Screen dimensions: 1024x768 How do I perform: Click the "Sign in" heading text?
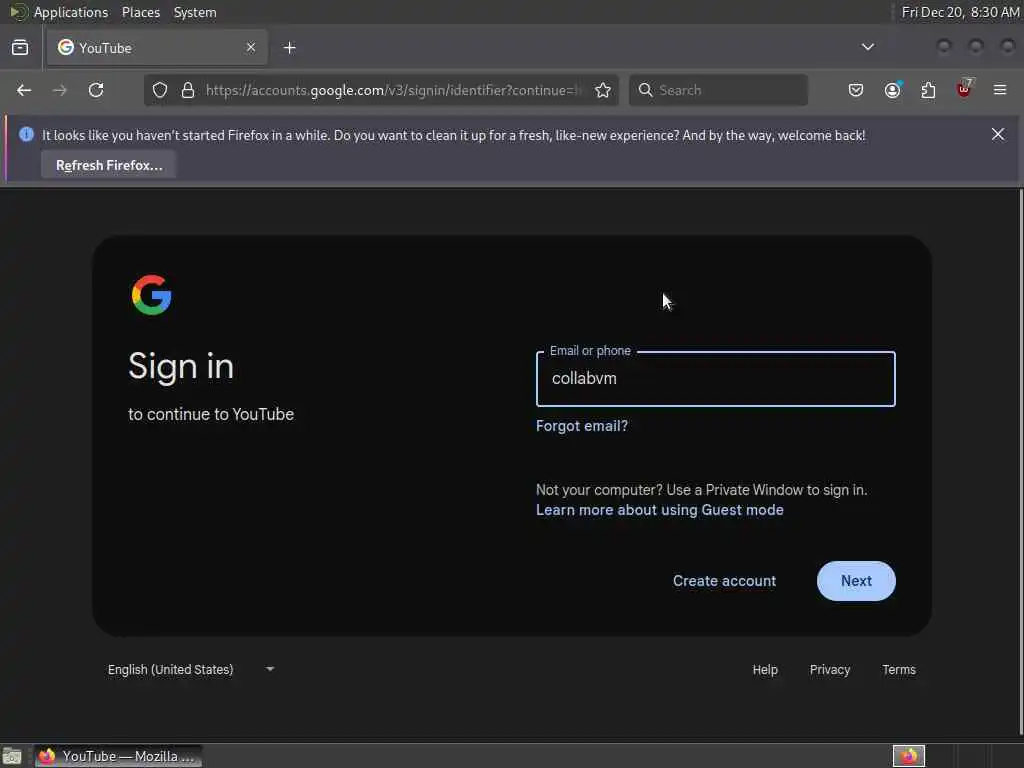point(181,366)
